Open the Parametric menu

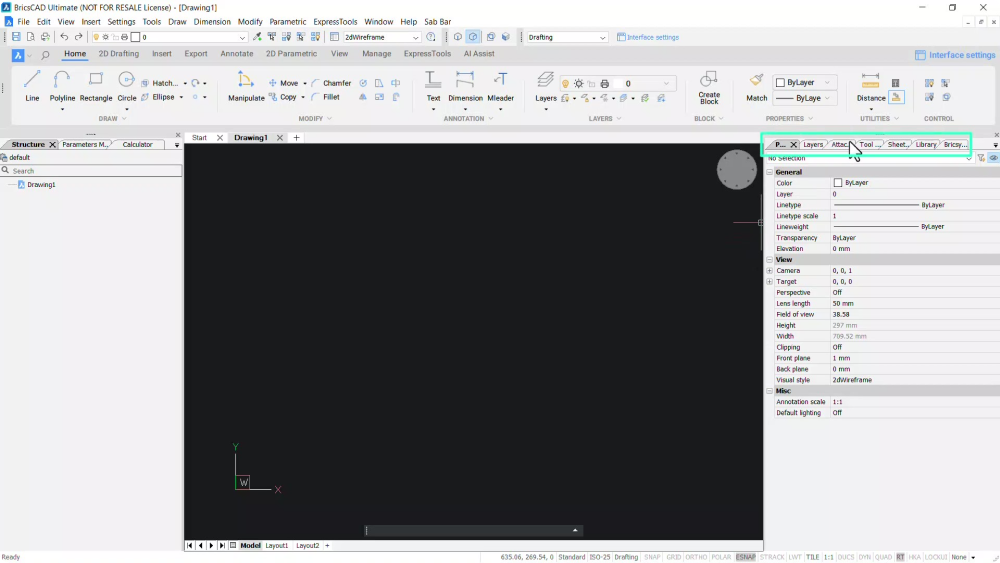pyautogui.click(x=288, y=22)
